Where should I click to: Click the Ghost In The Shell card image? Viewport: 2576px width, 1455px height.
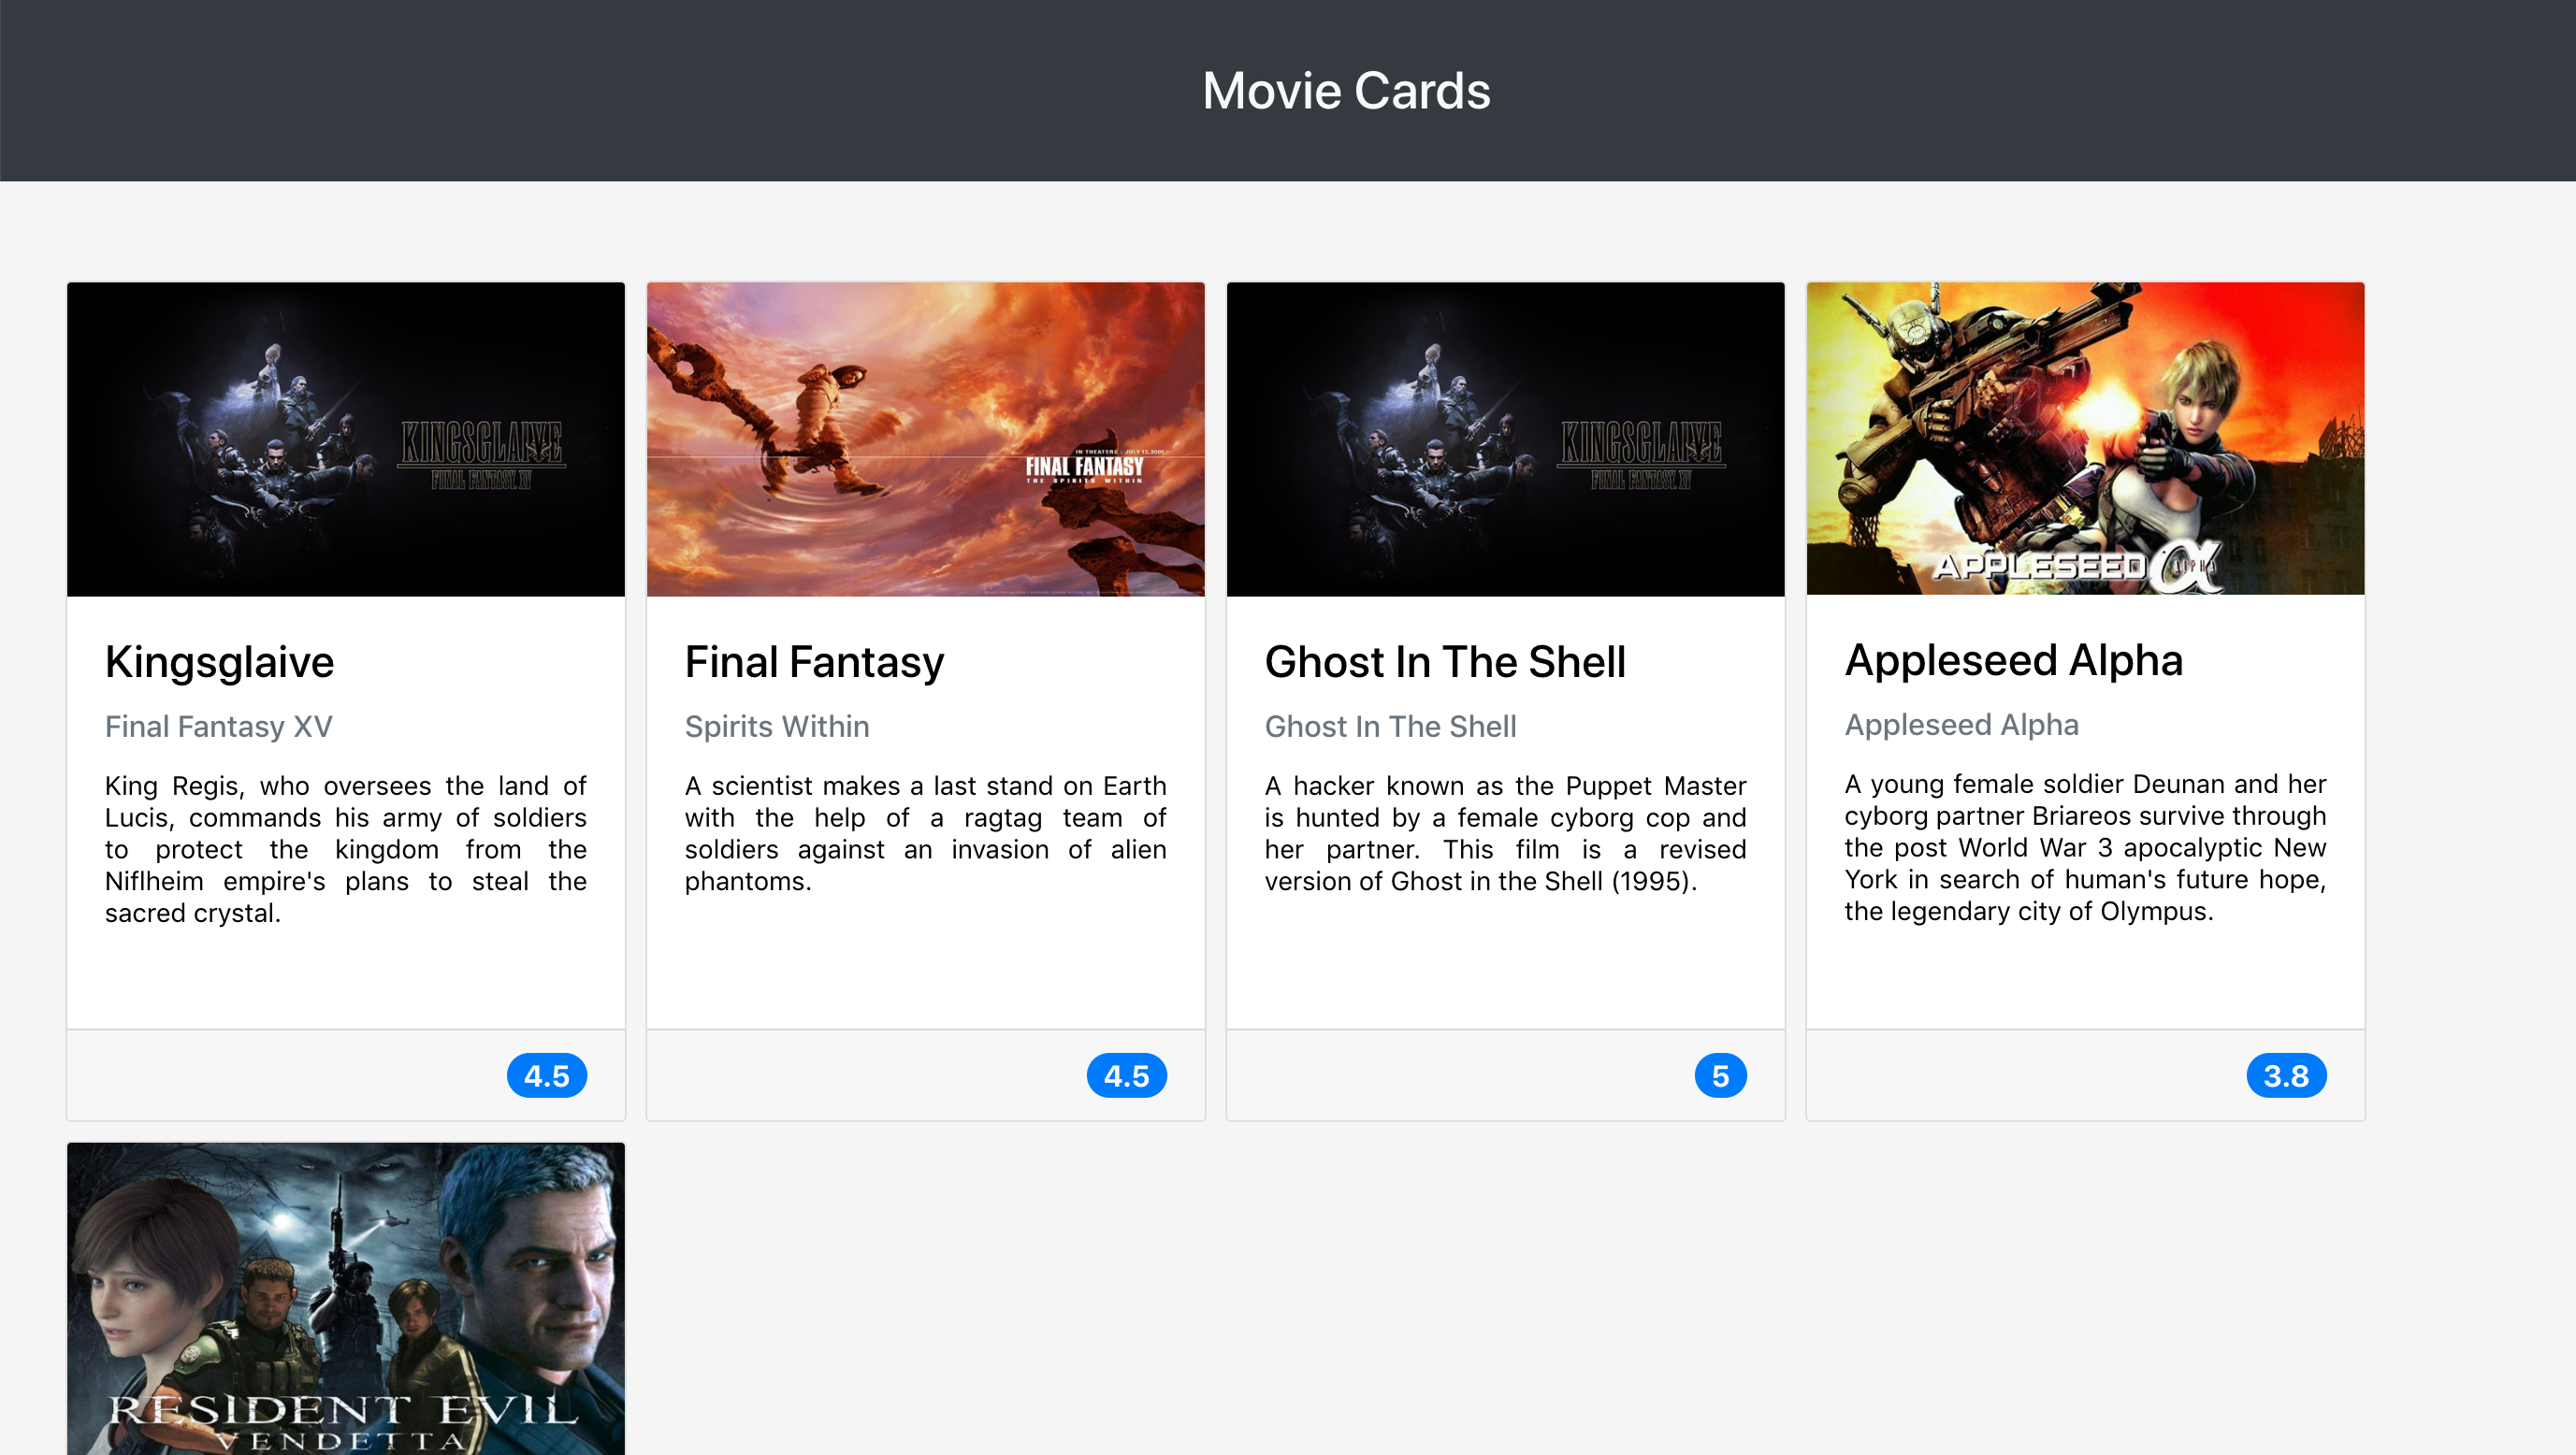point(1505,439)
